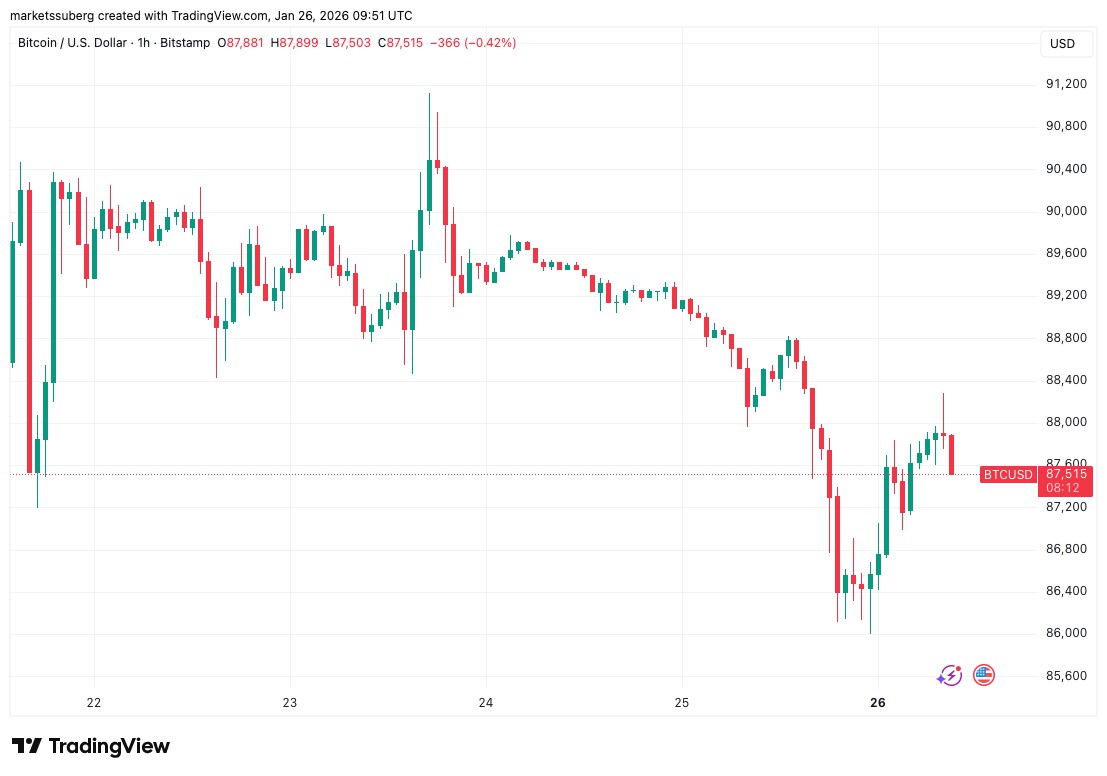This screenshot has width=1107, height=776.
Task: Select the 1h interval in the legend
Action: coord(185,43)
